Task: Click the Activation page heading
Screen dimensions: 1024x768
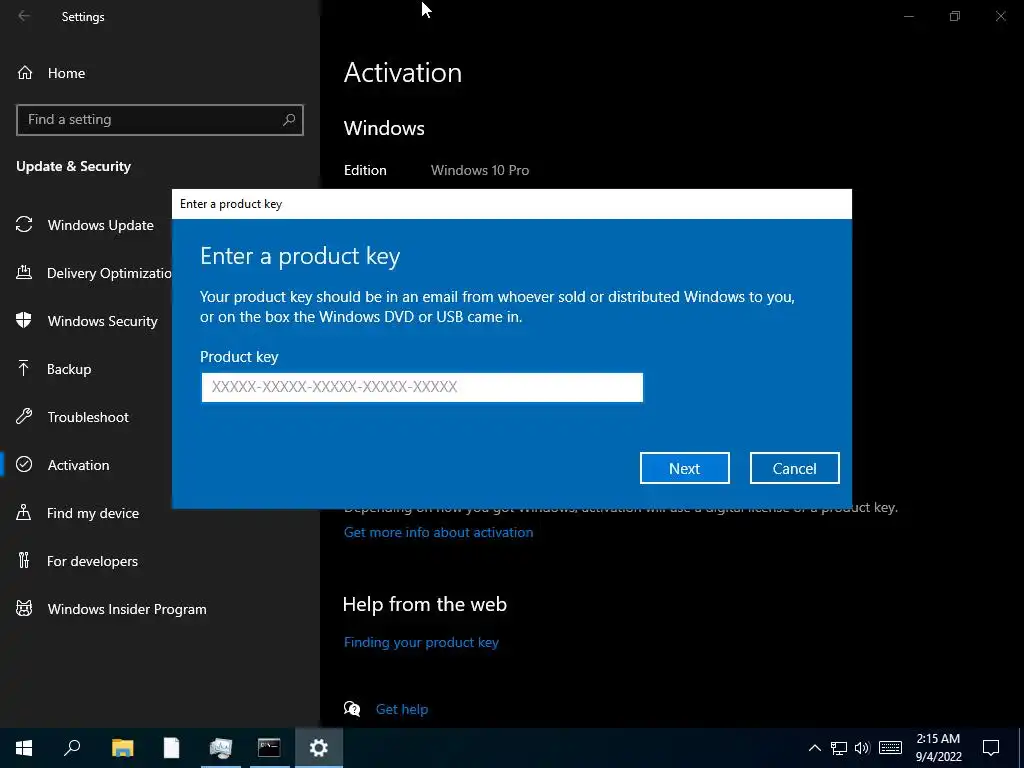Action: tap(402, 72)
